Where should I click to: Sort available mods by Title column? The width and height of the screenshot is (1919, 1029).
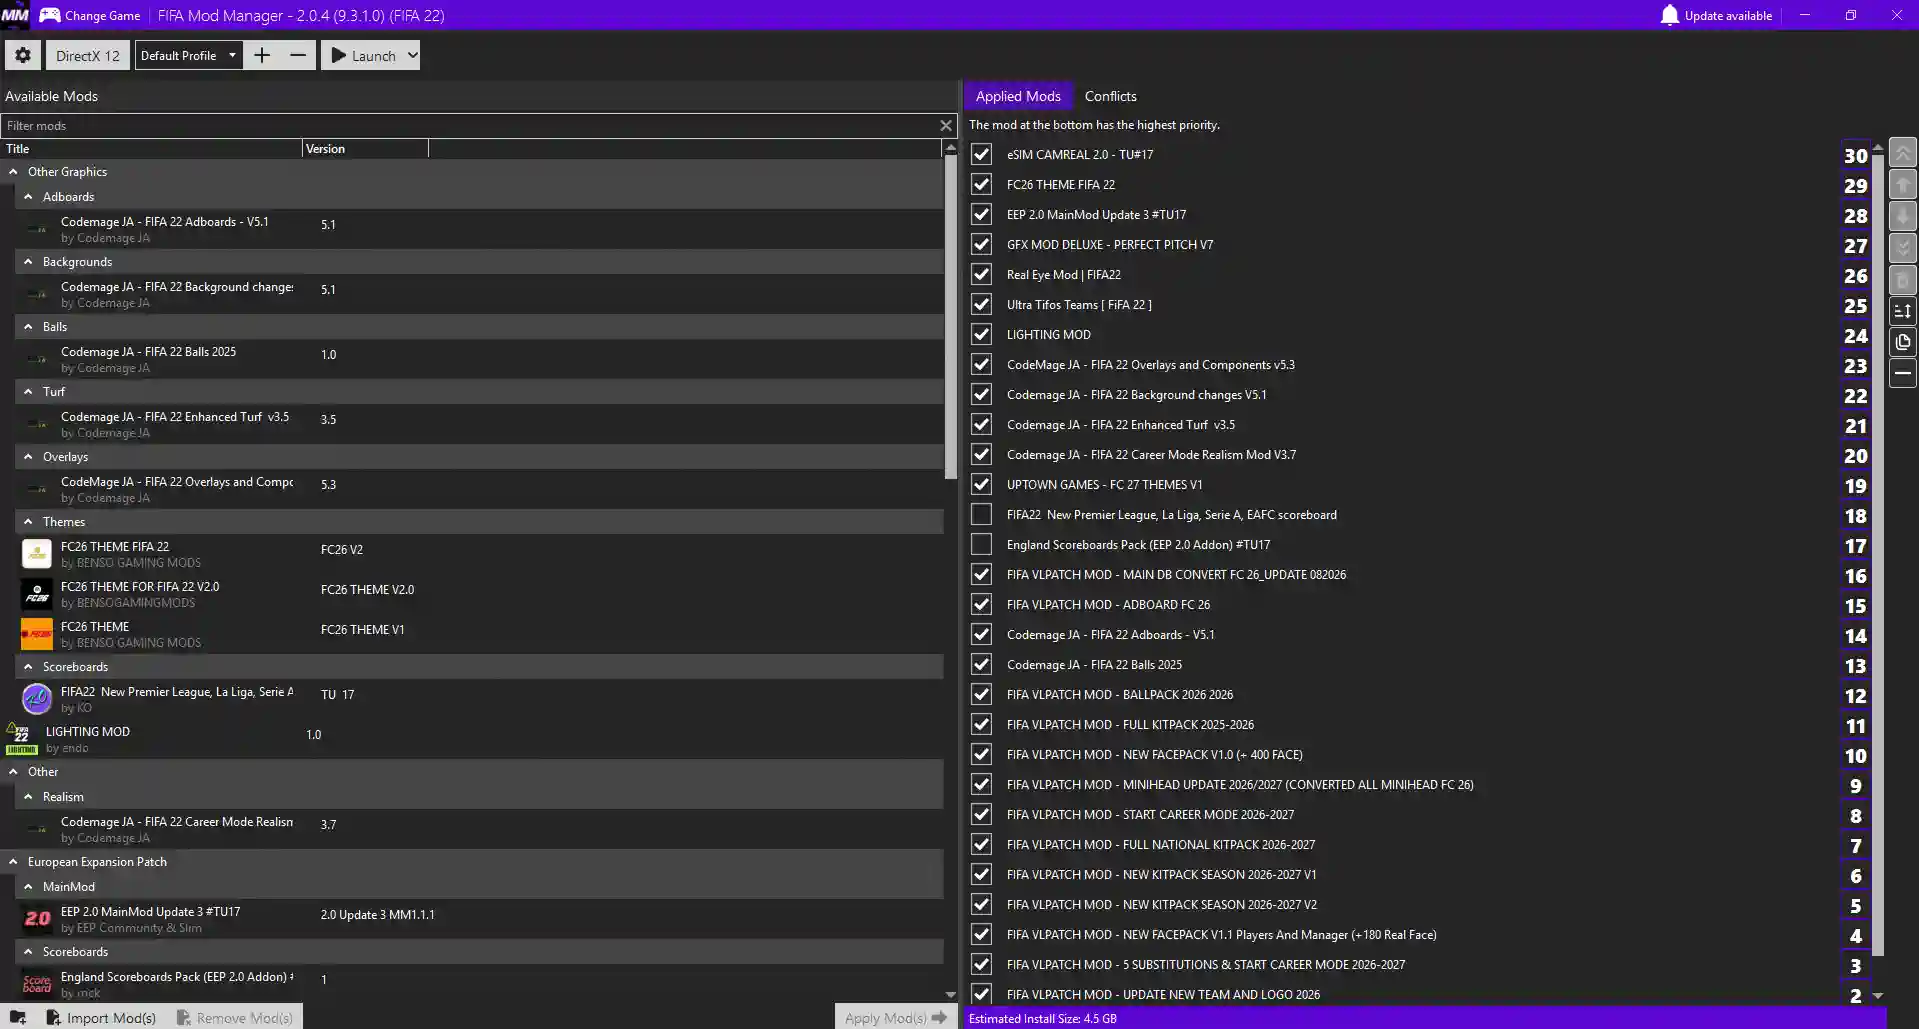(x=151, y=149)
